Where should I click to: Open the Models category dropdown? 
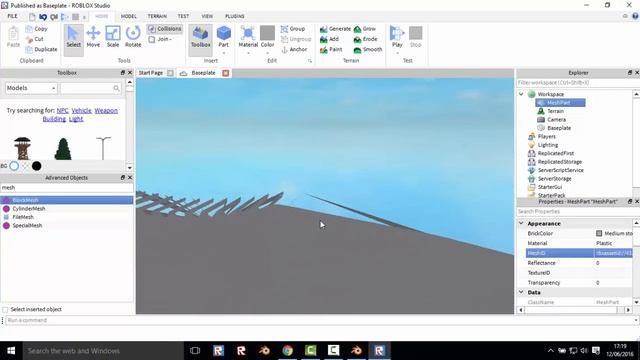point(31,88)
